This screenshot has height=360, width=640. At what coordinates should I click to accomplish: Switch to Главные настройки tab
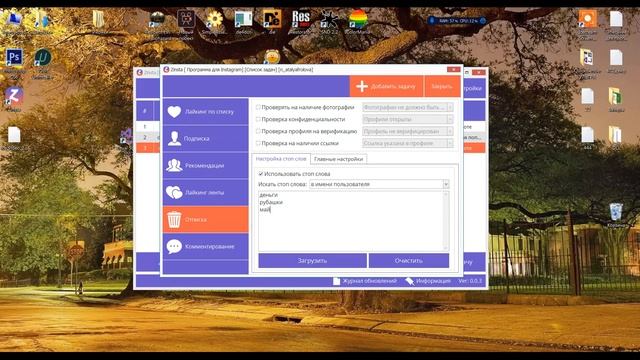tap(338, 159)
